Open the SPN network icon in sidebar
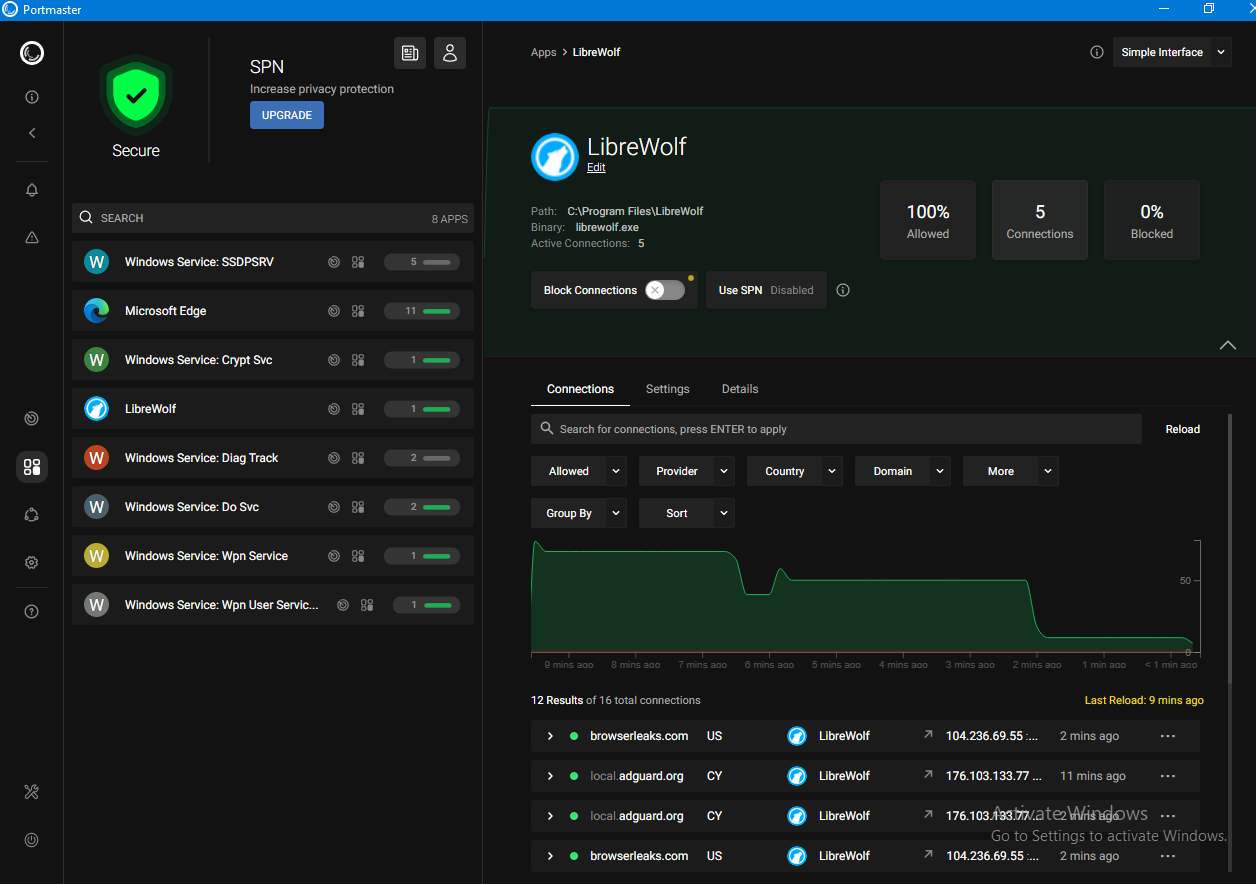The height and width of the screenshot is (884, 1256). (32, 515)
